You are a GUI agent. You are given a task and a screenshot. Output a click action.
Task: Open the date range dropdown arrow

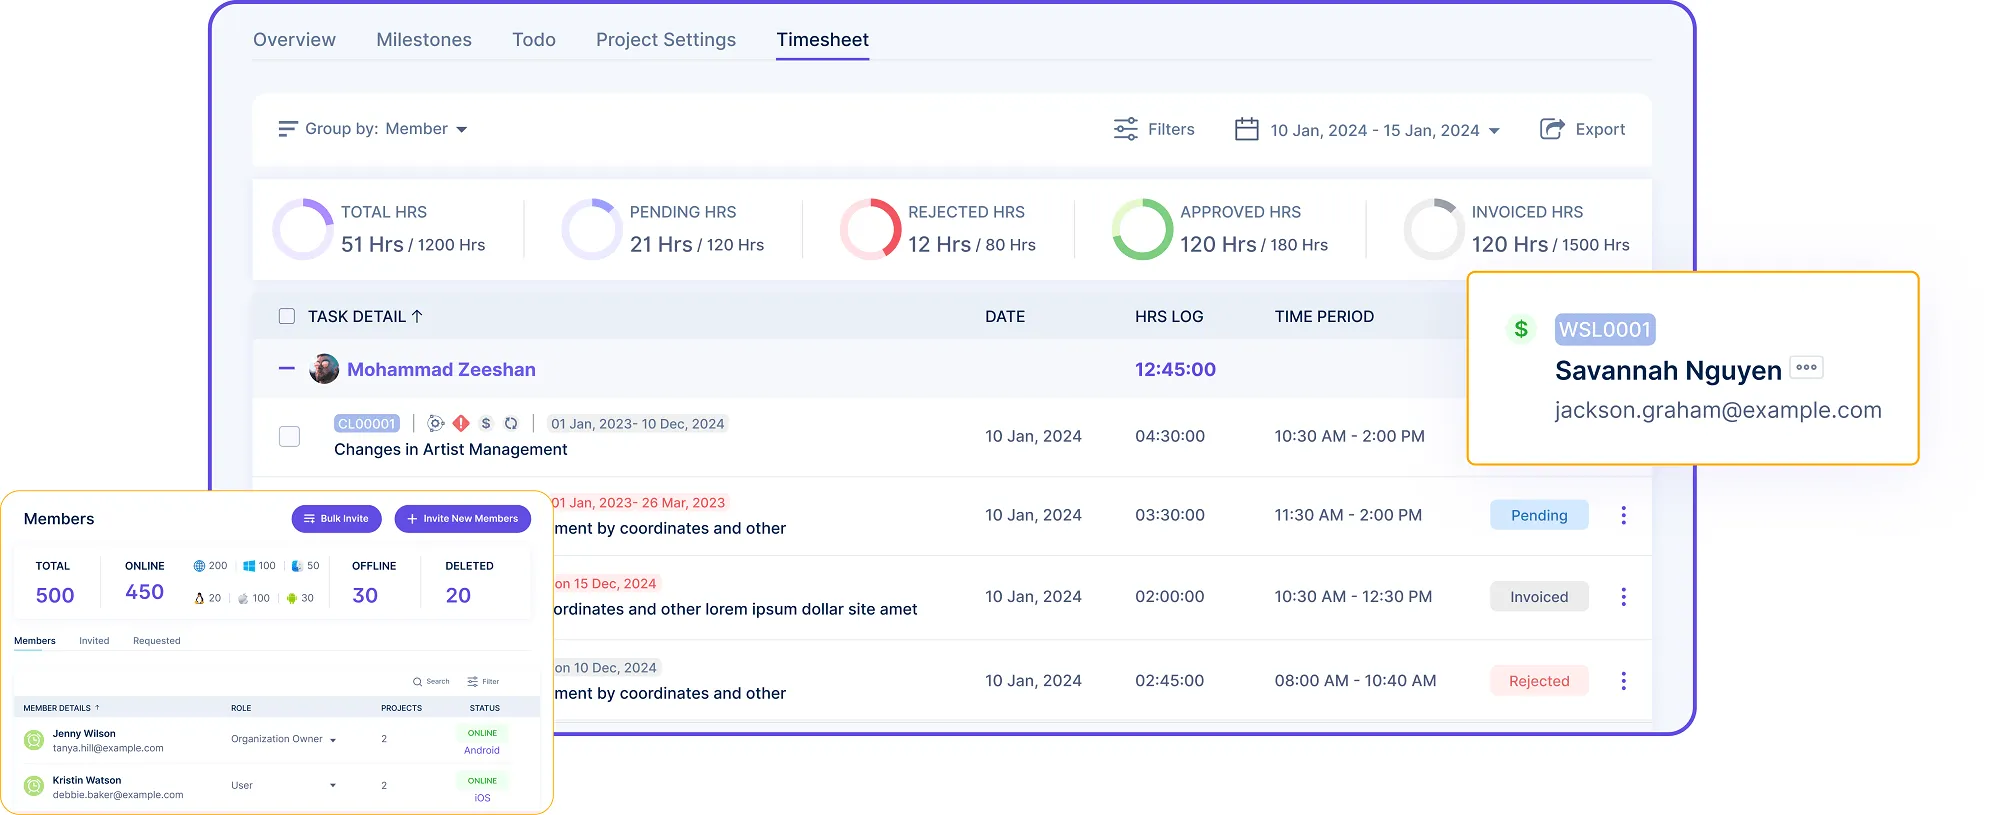click(1494, 131)
